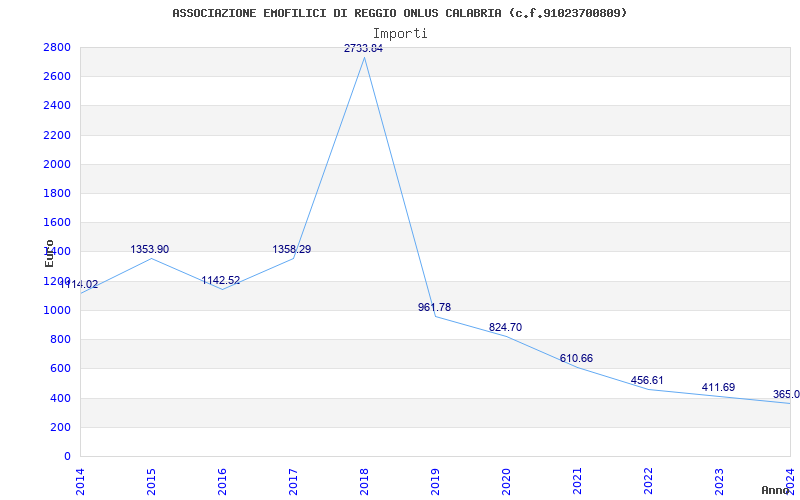
Task: Click the 2018 x-axis year label
Action: point(364,482)
